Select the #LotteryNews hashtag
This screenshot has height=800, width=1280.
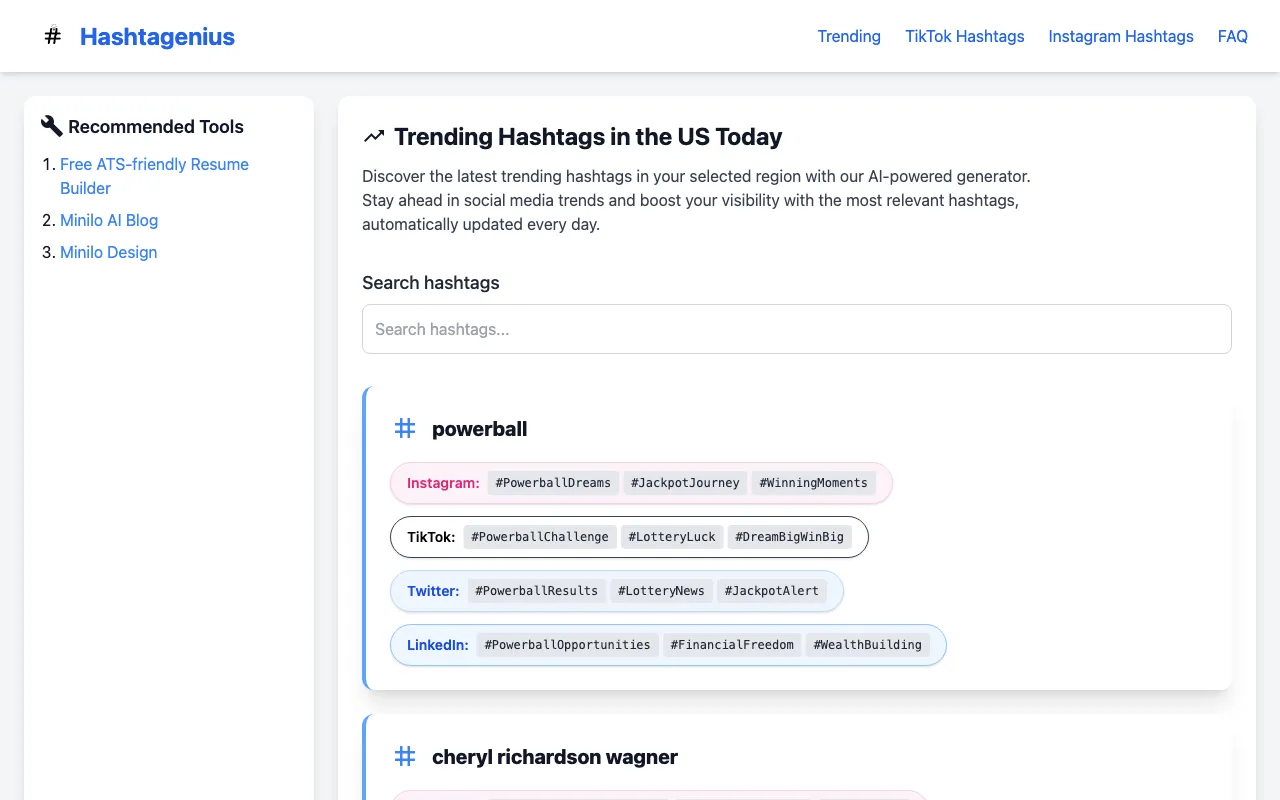point(661,591)
